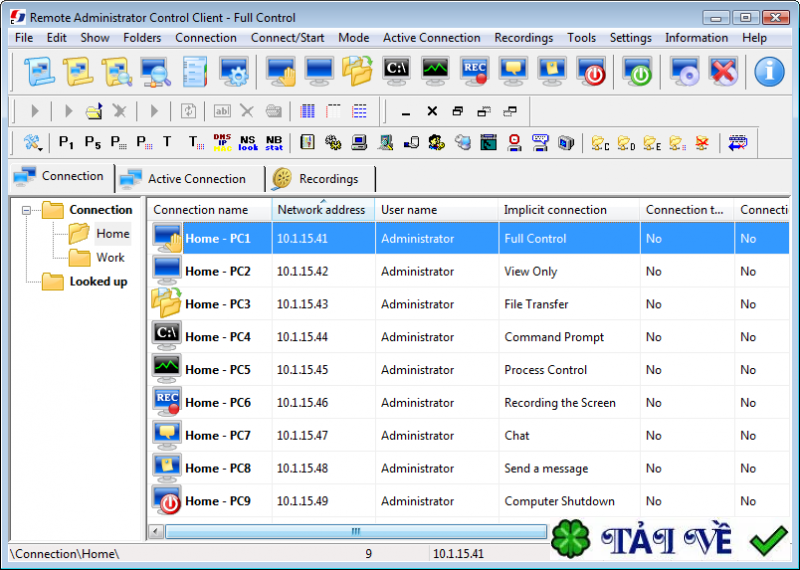Click the horizontal scrollbar thumb under the list
800x570 pixels.
click(355, 532)
